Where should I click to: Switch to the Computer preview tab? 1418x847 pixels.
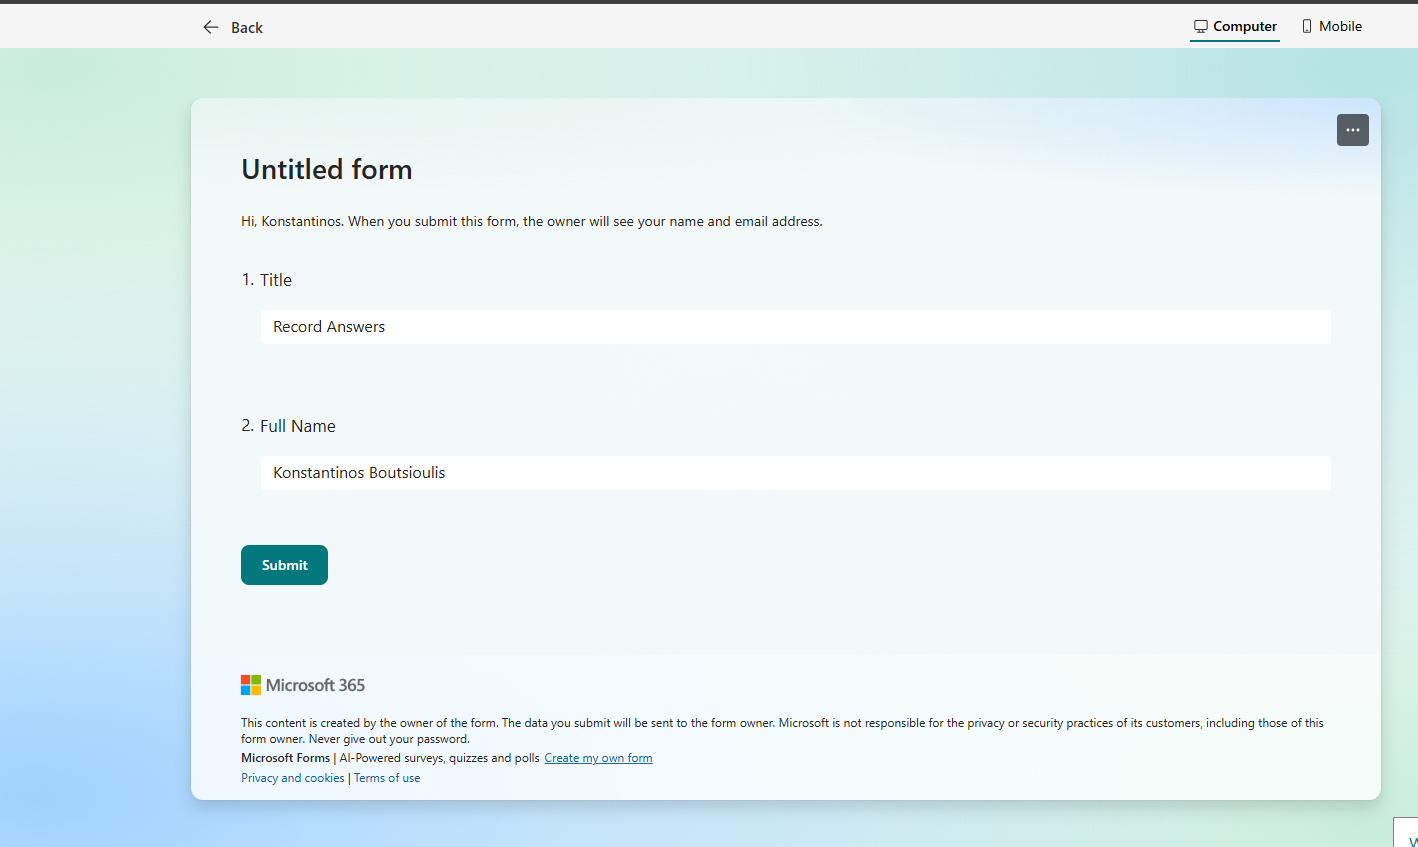1235,27
